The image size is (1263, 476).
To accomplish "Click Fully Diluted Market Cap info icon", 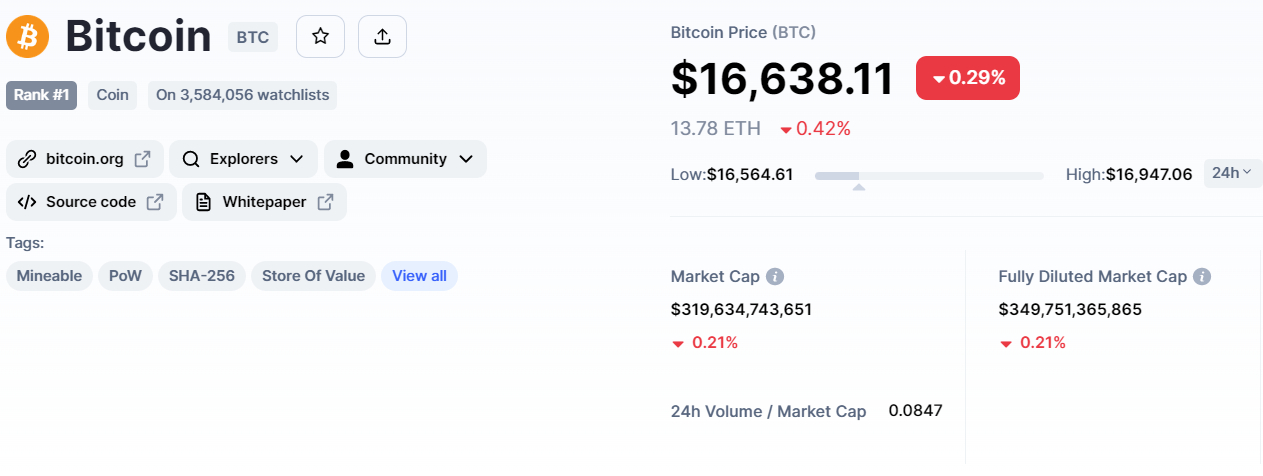I will [1202, 277].
